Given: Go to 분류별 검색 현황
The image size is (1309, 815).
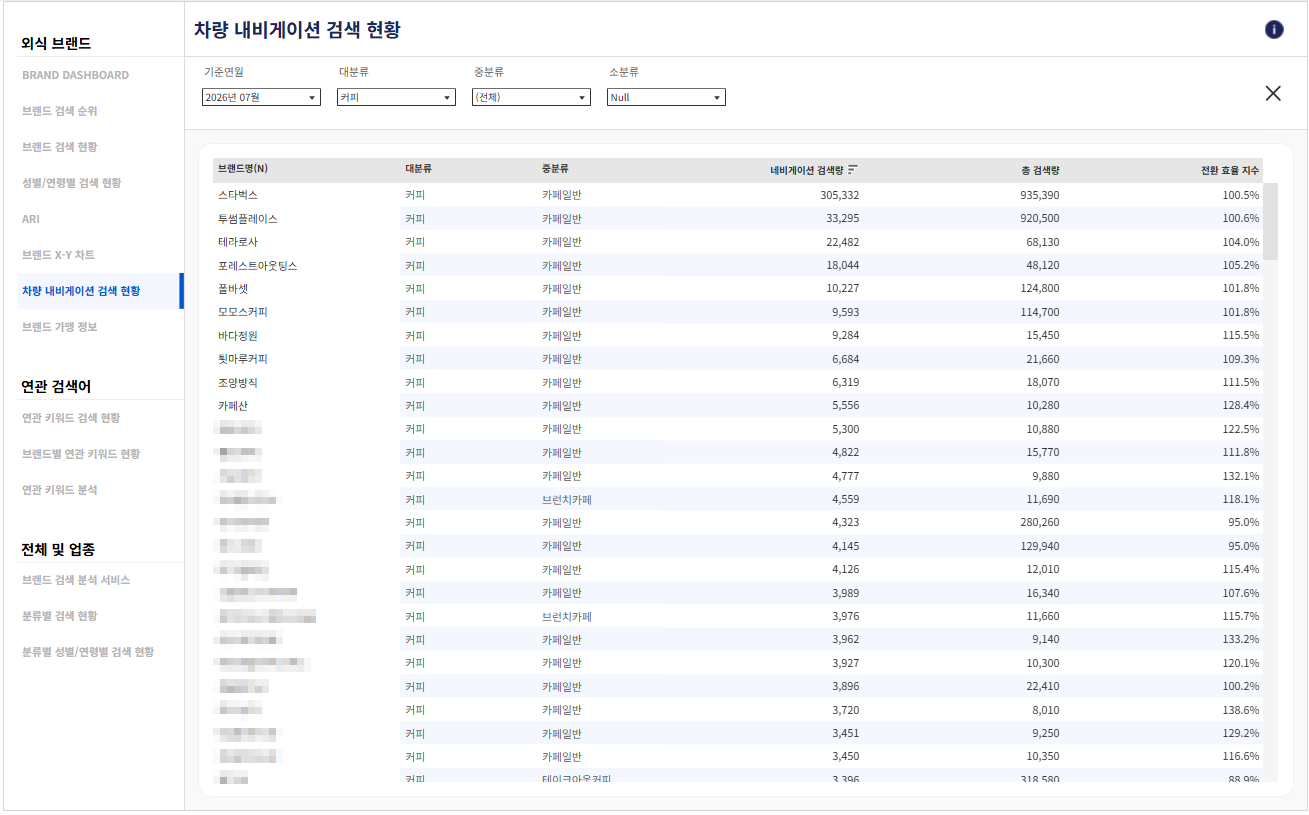Looking at the screenshot, I should click(x=60, y=616).
